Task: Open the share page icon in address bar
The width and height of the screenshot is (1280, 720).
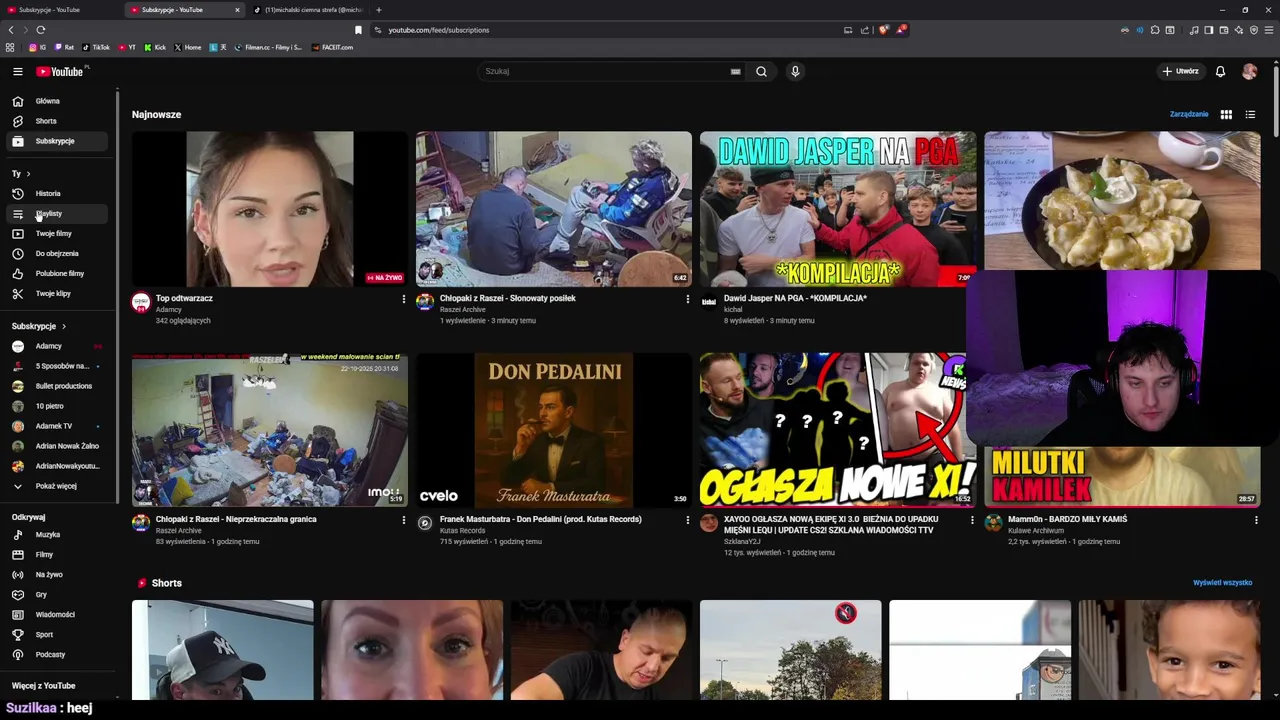Action: 865,30
